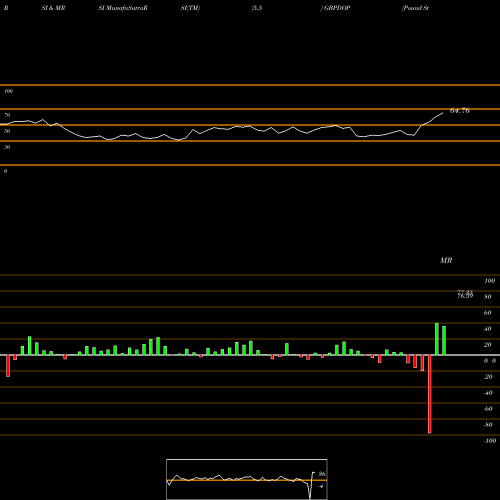Click the 'SI & MR' header text
This screenshot has width=500, height=500.
coord(53,8)
